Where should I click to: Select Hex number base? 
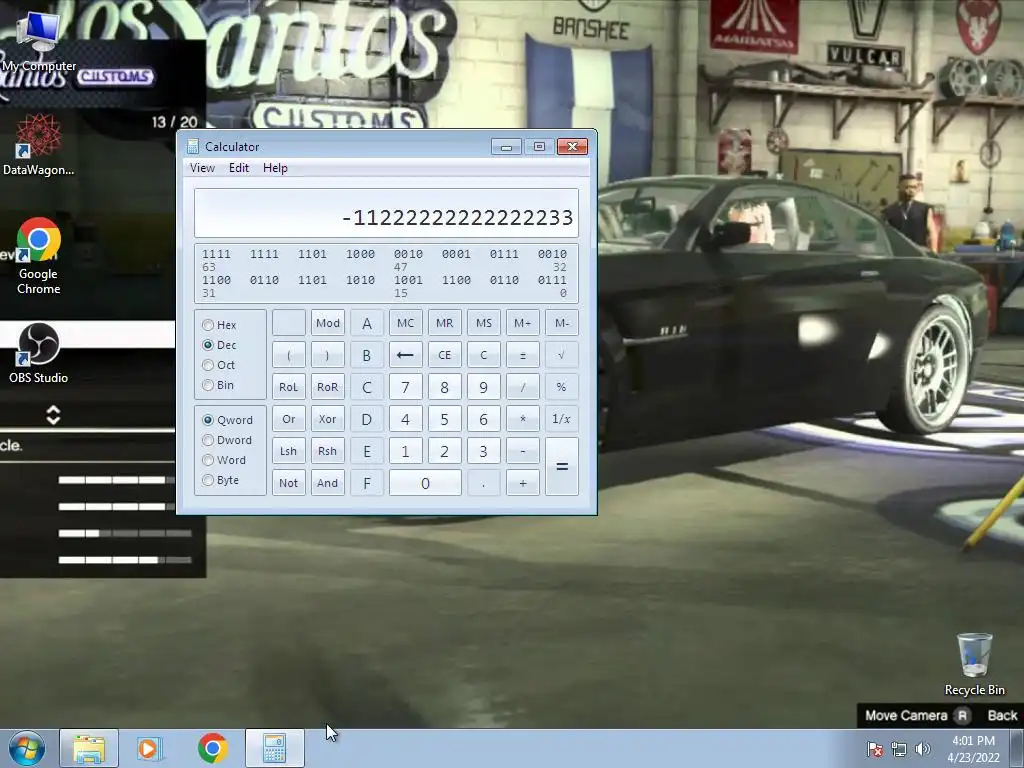tap(219, 325)
